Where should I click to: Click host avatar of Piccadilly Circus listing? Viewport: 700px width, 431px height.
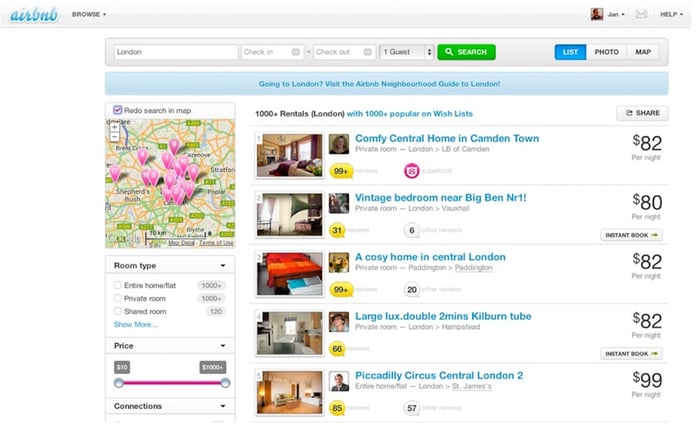click(x=339, y=381)
